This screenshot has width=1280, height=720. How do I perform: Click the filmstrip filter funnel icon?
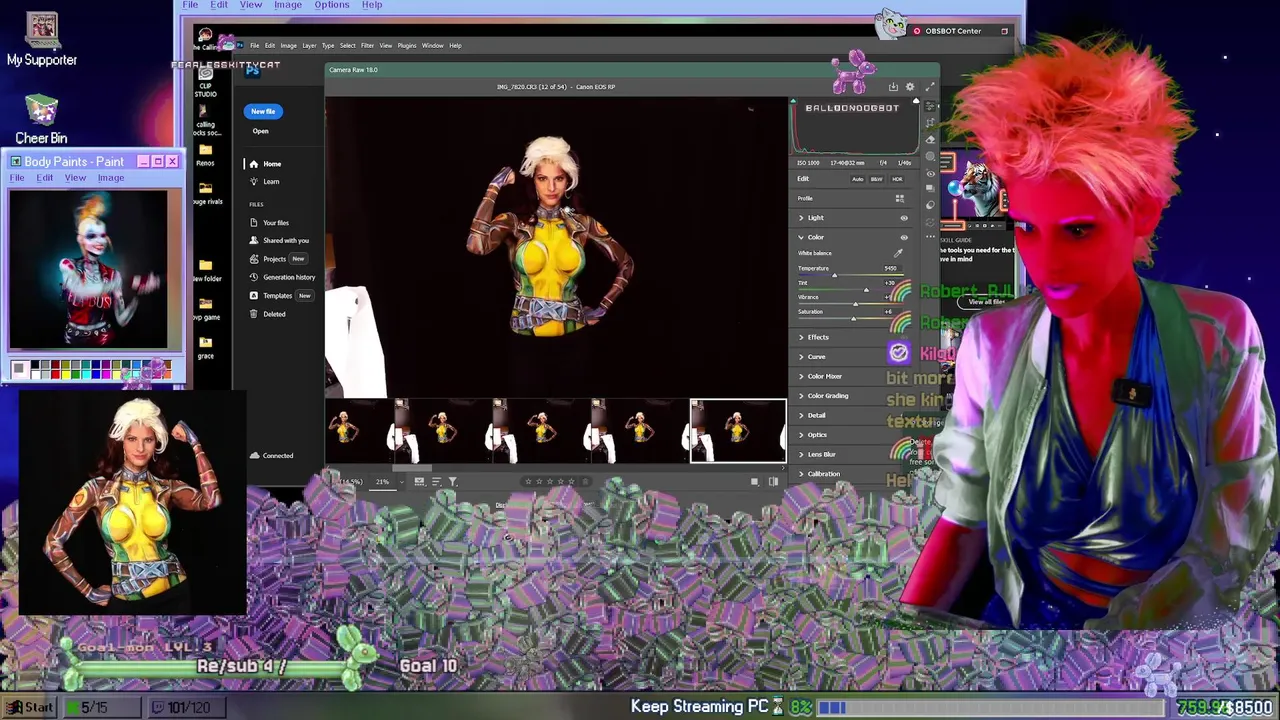(x=452, y=481)
